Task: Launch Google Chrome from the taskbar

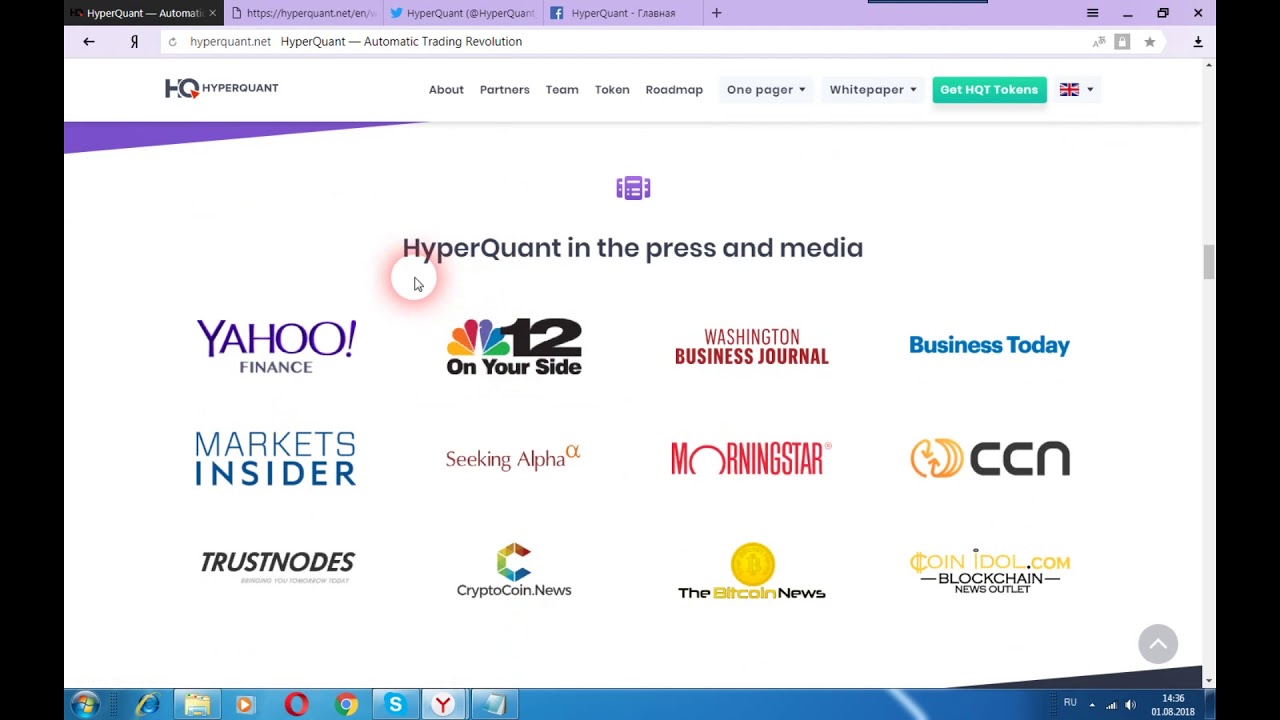Action: click(346, 705)
